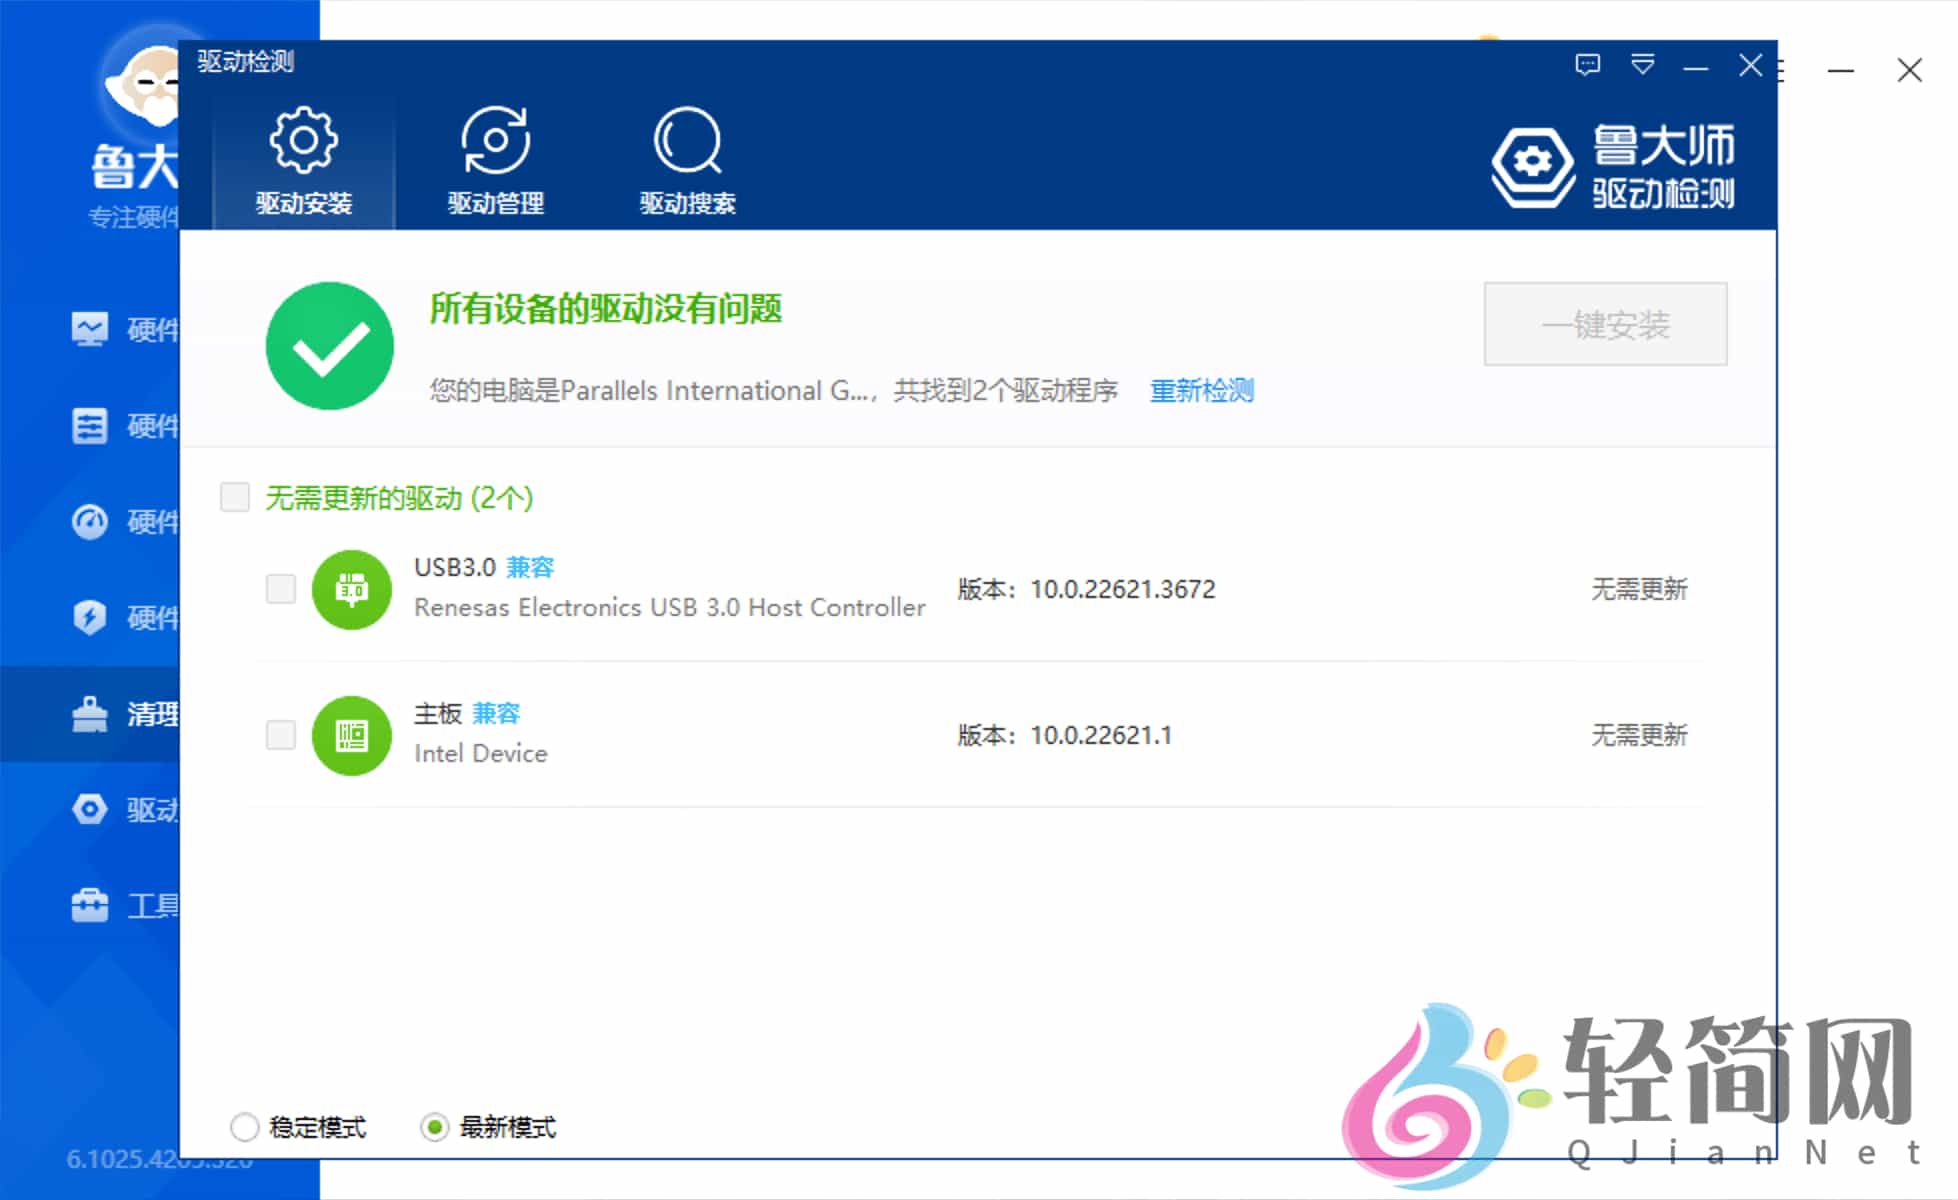Check the 主板 Intel Device checkbox
The height and width of the screenshot is (1200, 1958).
(x=280, y=736)
